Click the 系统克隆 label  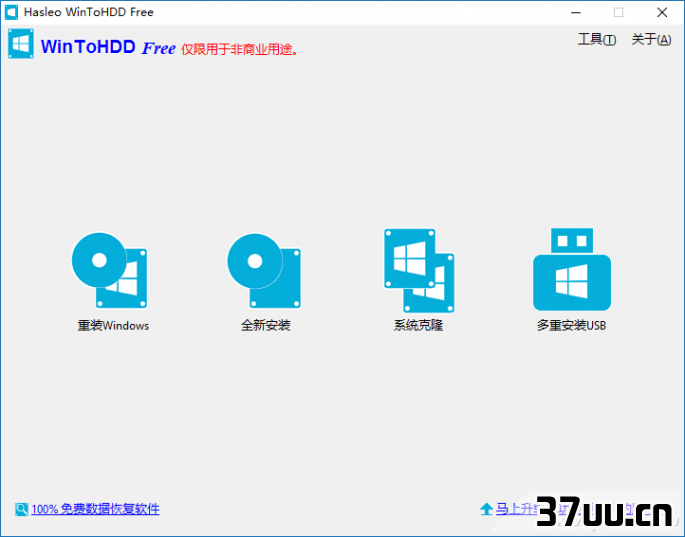[419, 325]
